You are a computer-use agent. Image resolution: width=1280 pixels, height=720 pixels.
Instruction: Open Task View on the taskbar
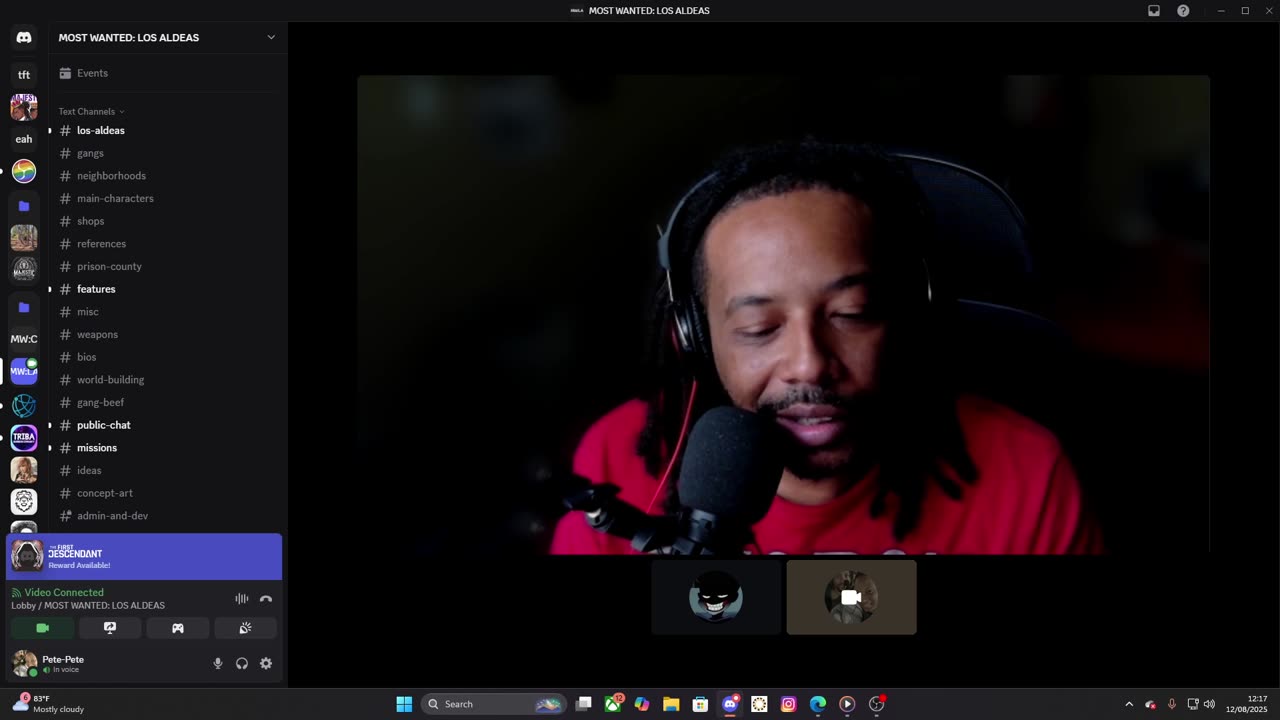coord(584,704)
